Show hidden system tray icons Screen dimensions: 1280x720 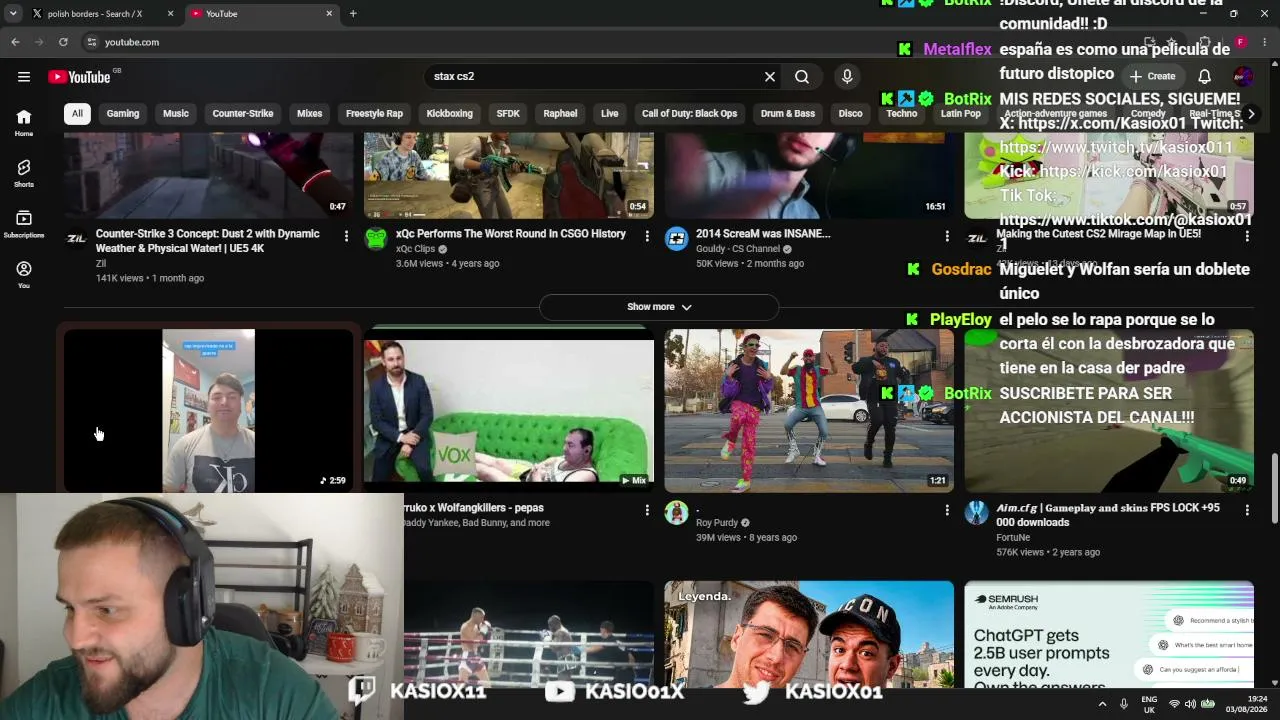[x=1103, y=704]
